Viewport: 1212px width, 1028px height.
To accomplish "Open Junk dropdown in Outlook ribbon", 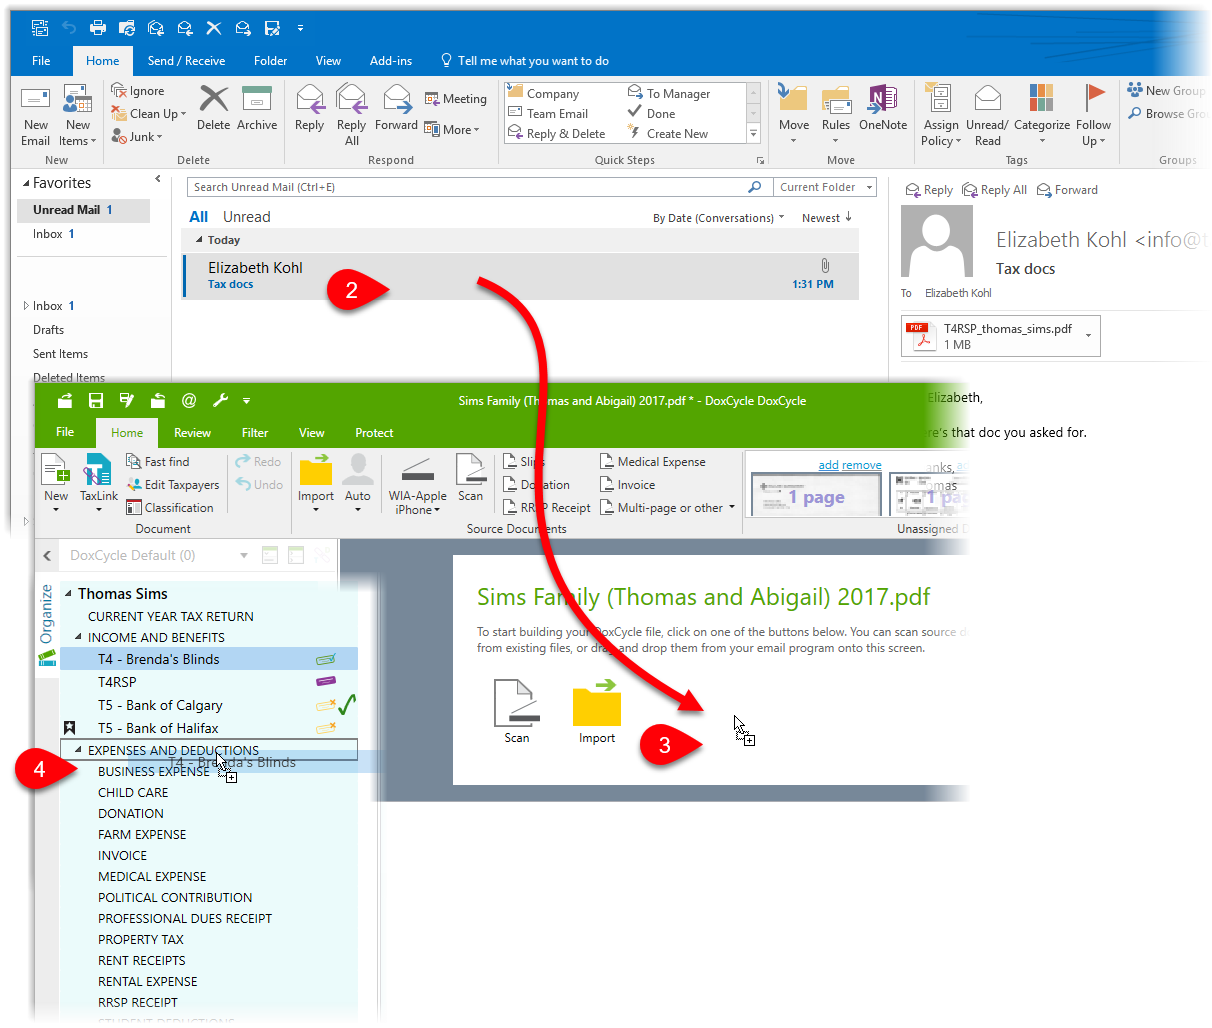I will point(138,137).
